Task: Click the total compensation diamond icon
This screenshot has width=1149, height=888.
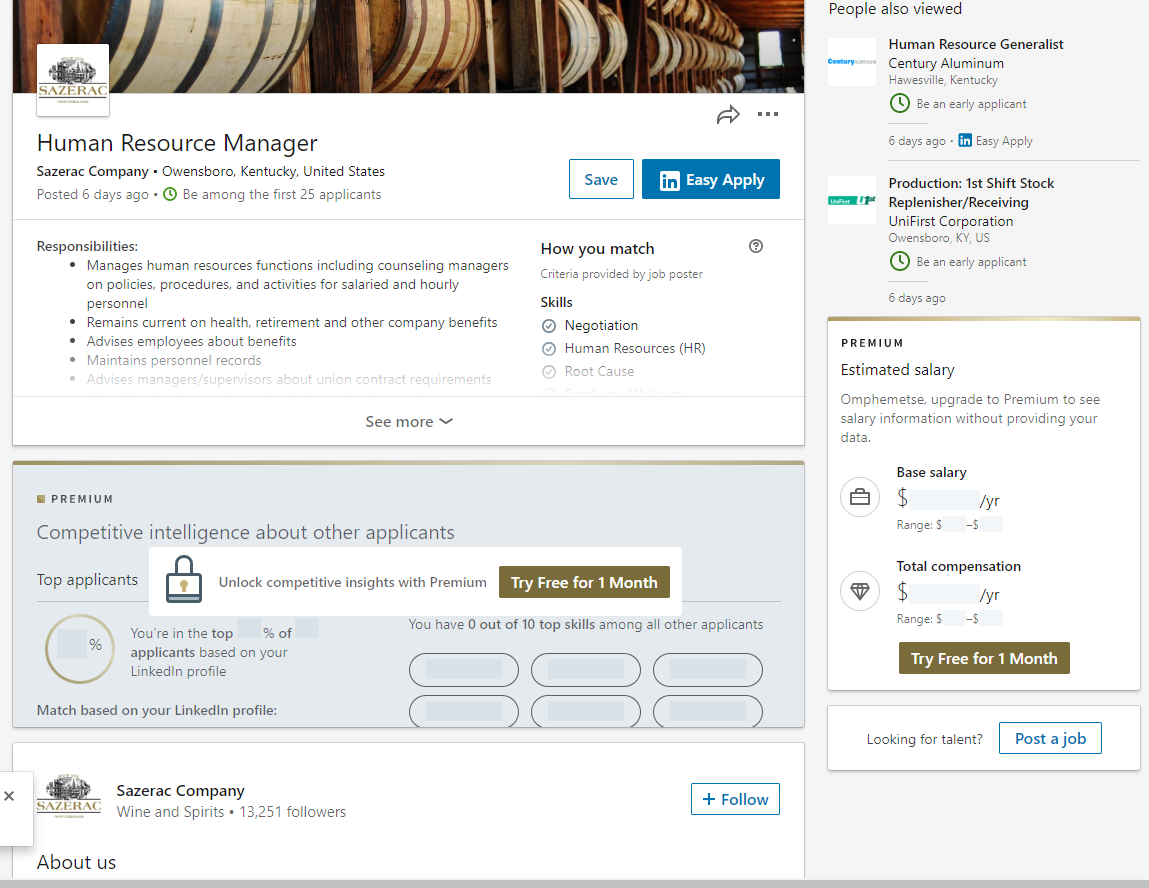Action: [x=860, y=591]
